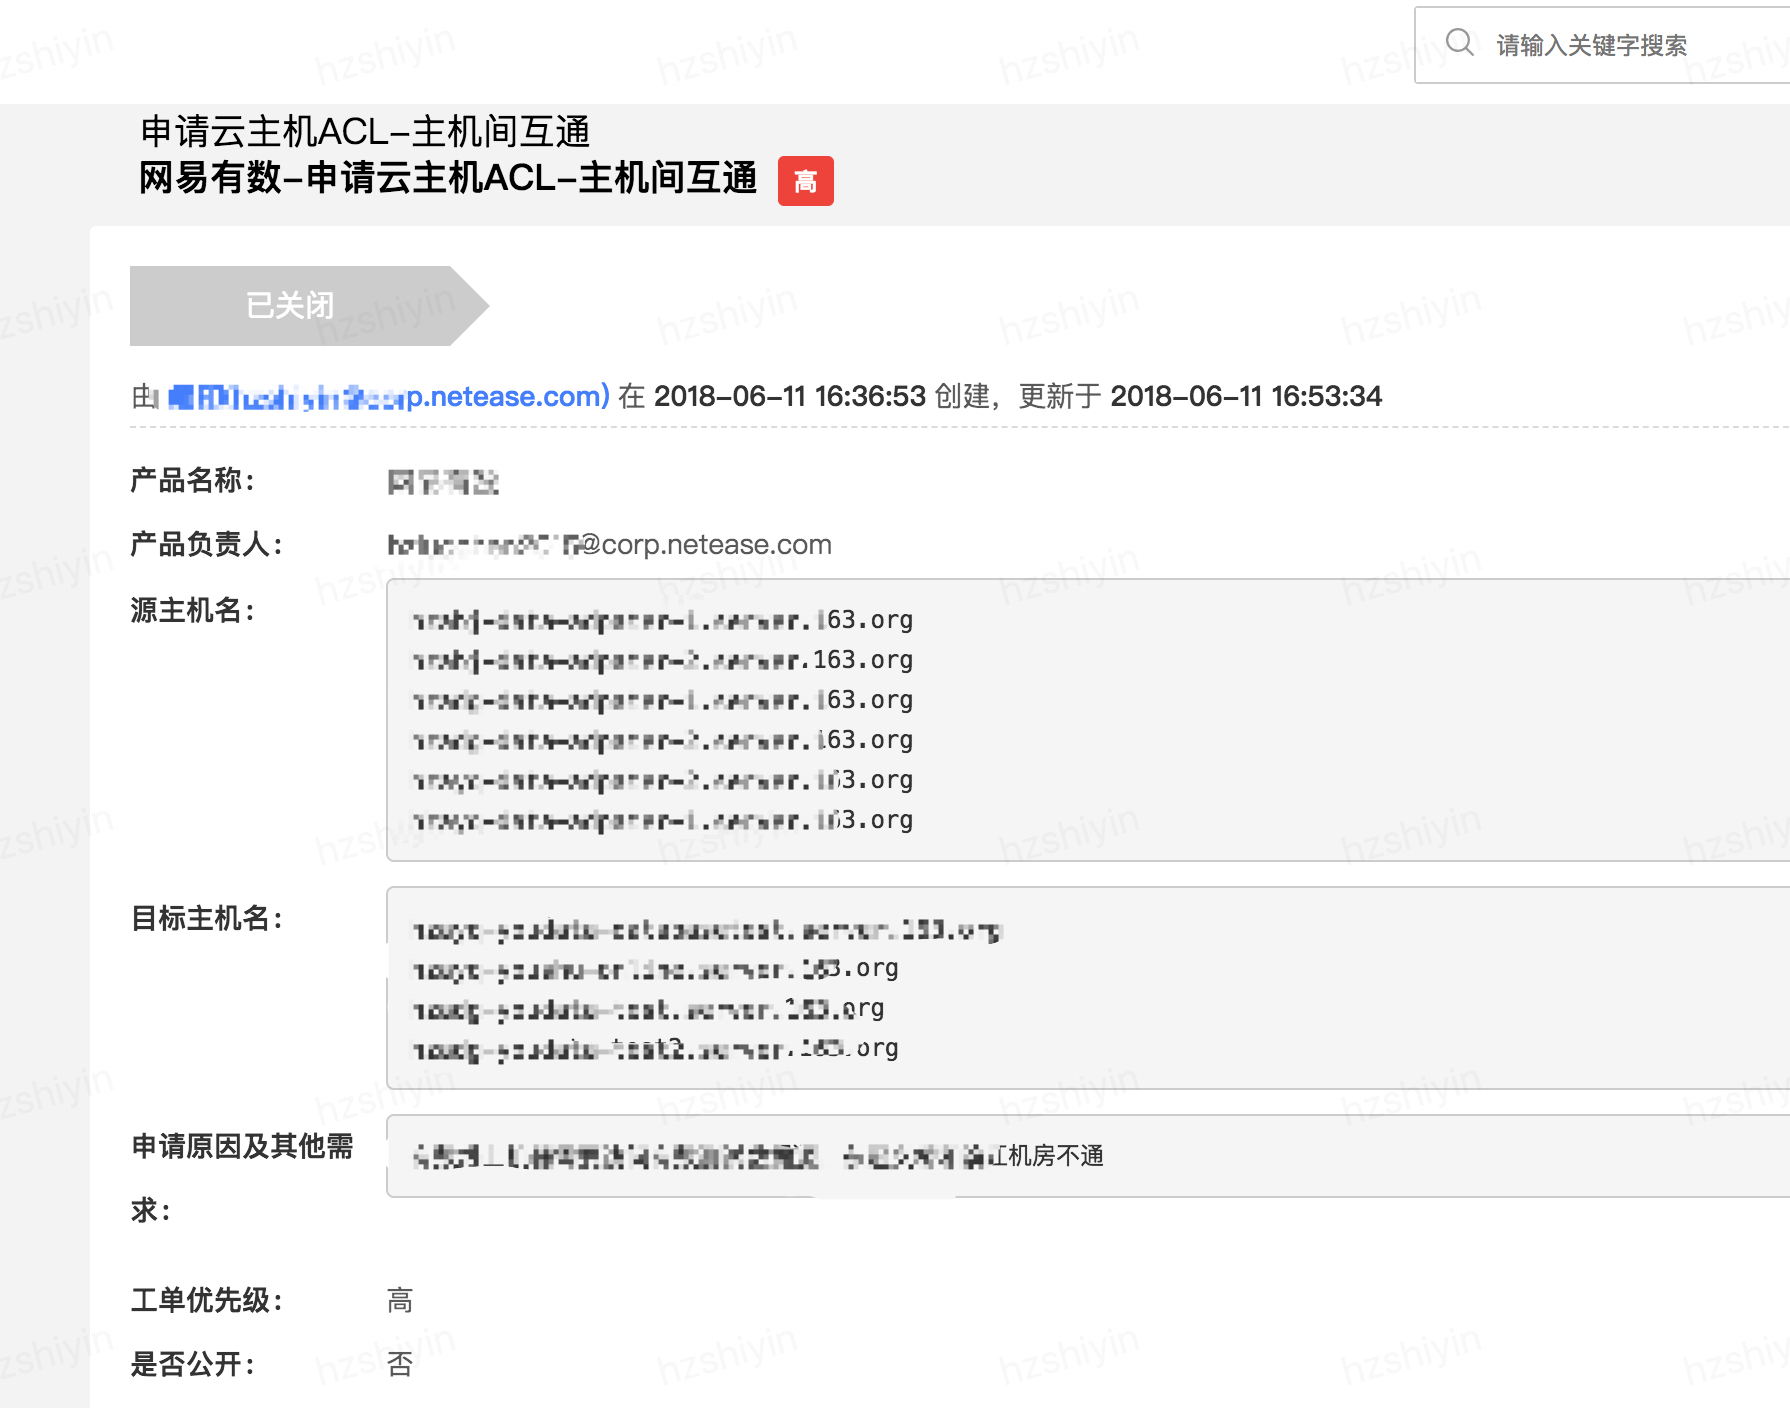This screenshot has width=1790, height=1408.
Task: Click the red 高 priority badge
Action: tap(805, 181)
